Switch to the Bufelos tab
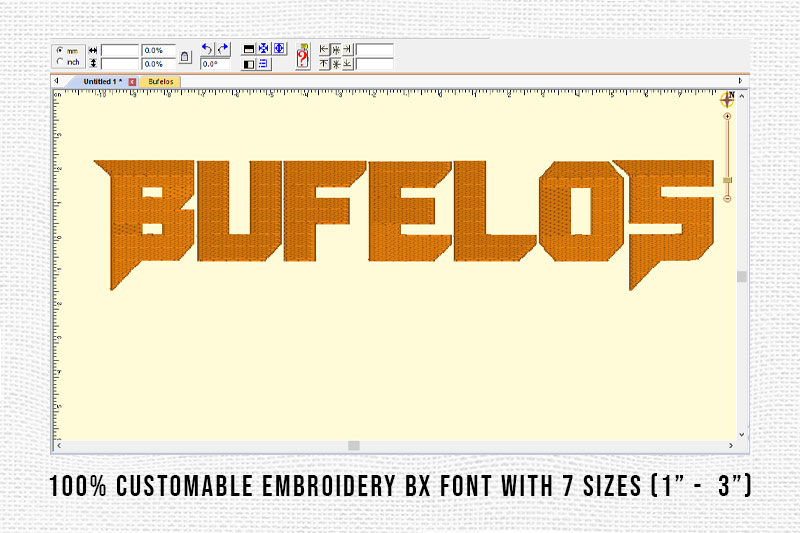800x533 pixels. 161,82
